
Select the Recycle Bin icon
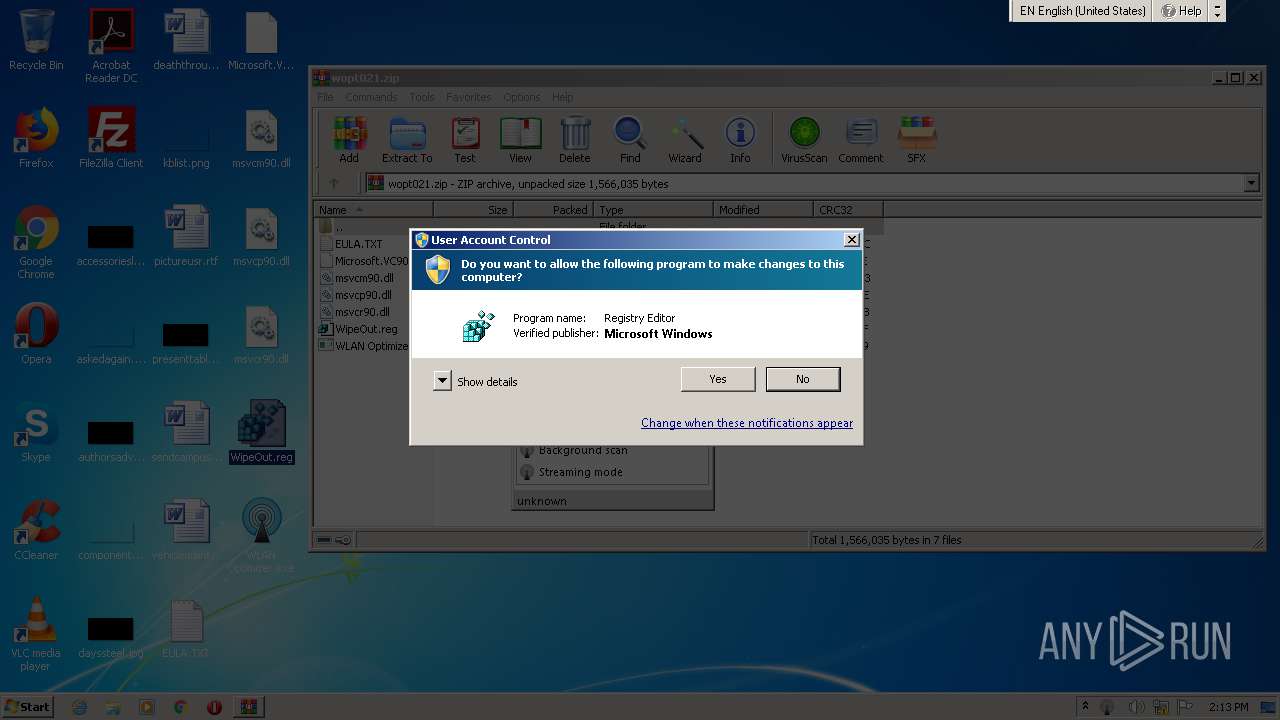[x=36, y=40]
